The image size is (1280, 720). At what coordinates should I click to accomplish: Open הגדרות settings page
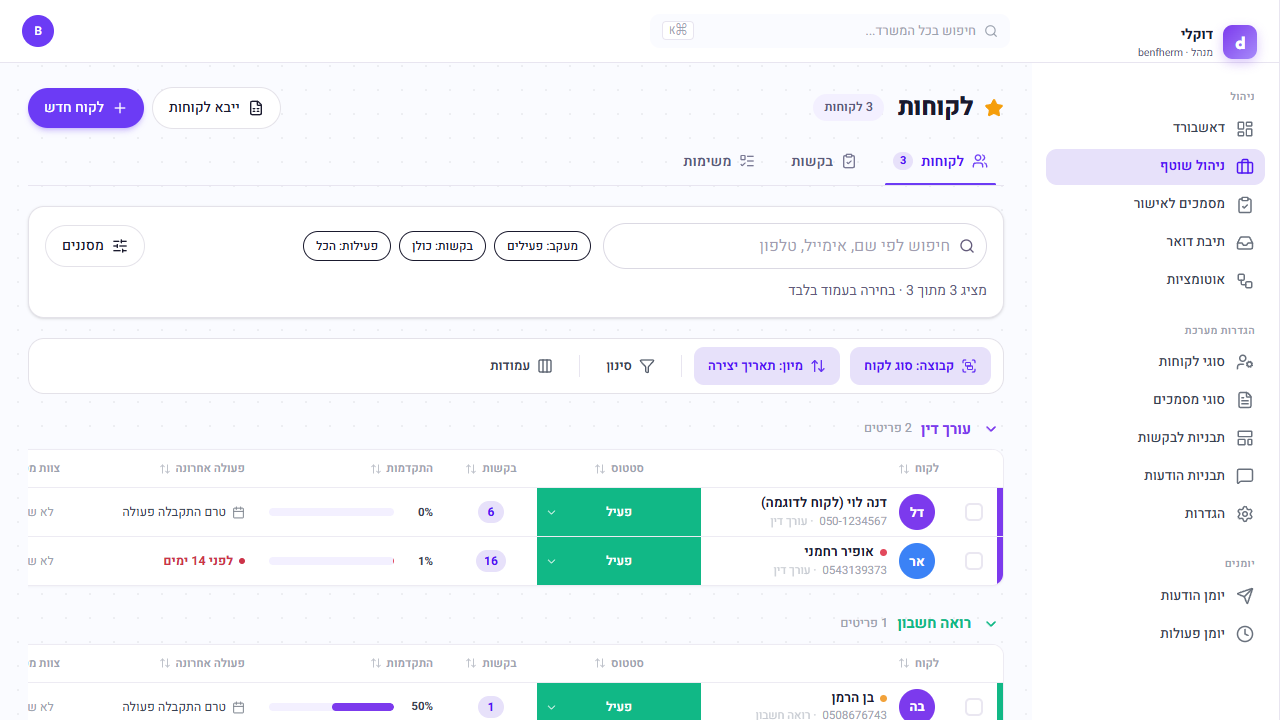1155,513
